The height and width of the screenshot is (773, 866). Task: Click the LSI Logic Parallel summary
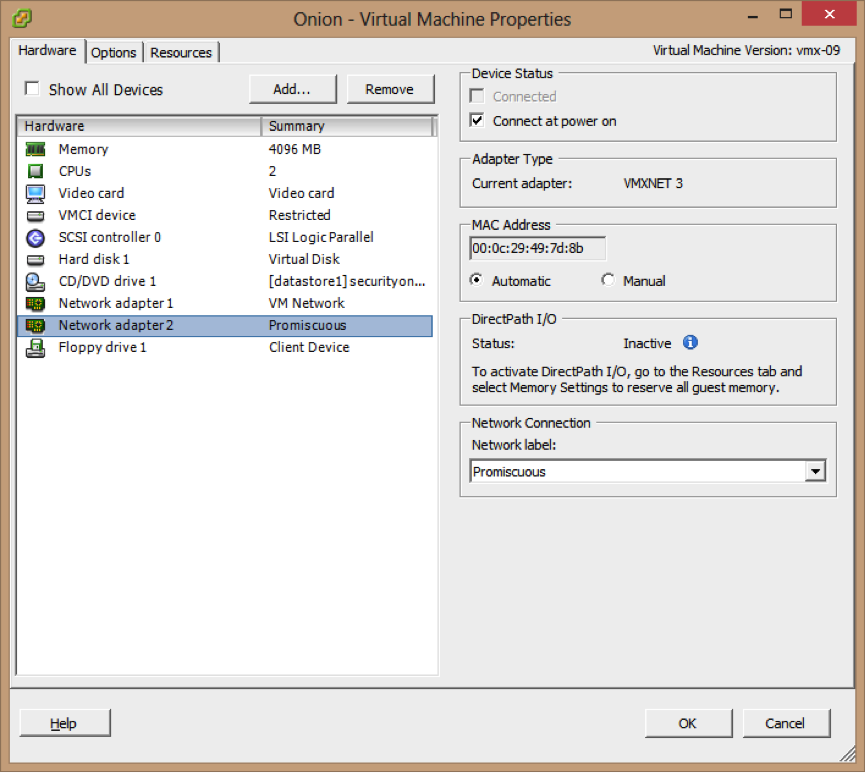(321, 237)
